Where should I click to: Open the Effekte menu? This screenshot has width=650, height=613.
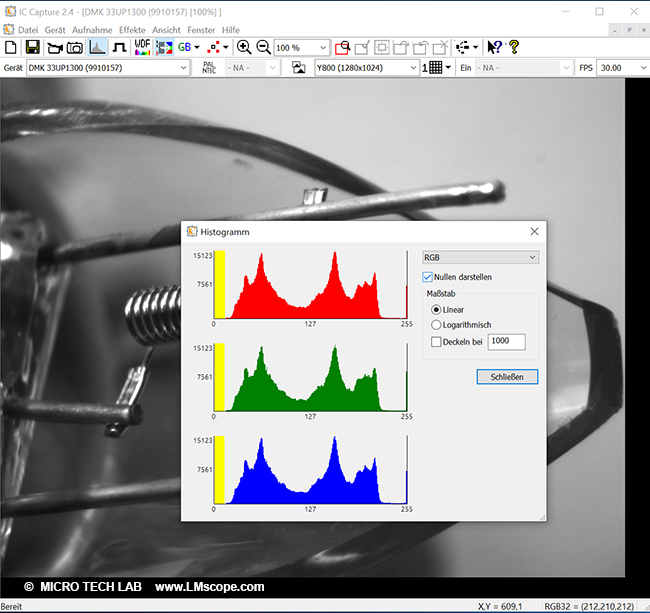coord(132,30)
